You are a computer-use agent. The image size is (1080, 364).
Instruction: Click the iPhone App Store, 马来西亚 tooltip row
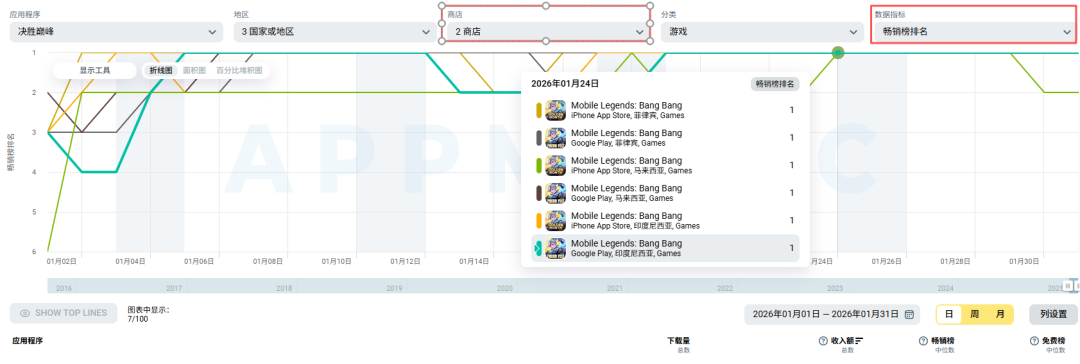(665, 165)
